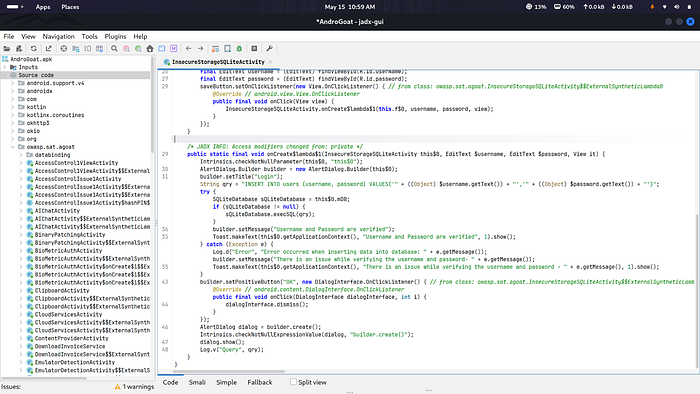Select ContentProviderActivity in the tree
The width and height of the screenshot is (700, 394).
(x=71, y=338)
